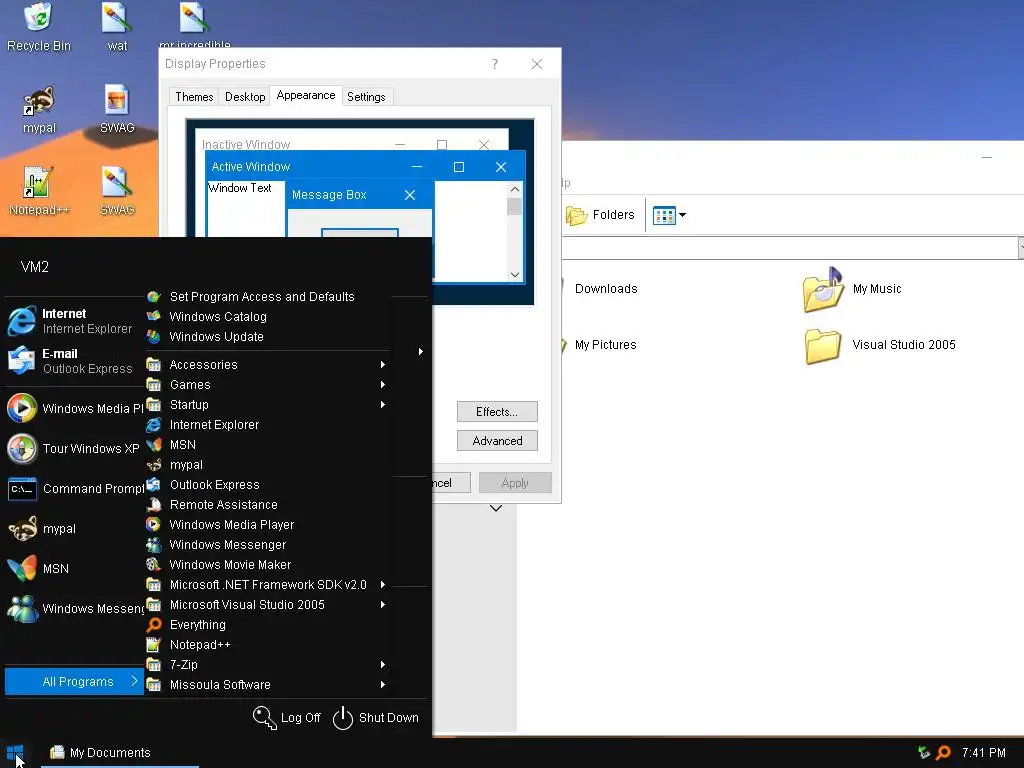Screen dimensions: 1024x768
Task: Click preview window scrollbar down arrow
Action: click(515, 275)
